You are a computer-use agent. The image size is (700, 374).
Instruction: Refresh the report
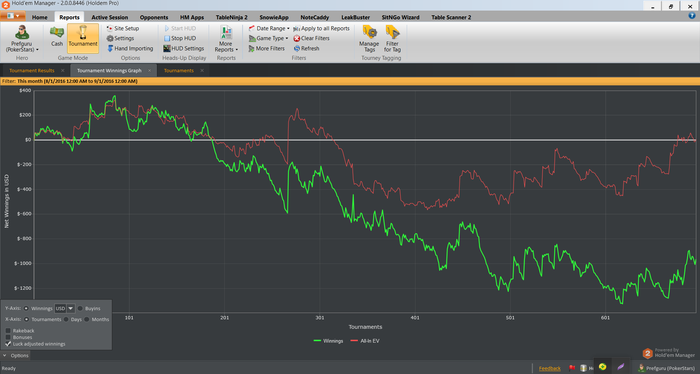click(306, 48)
